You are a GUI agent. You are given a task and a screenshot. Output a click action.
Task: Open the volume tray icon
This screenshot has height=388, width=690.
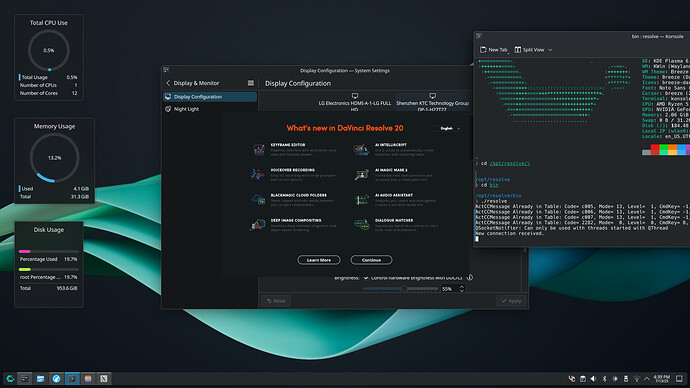click(x=593, y=378)
